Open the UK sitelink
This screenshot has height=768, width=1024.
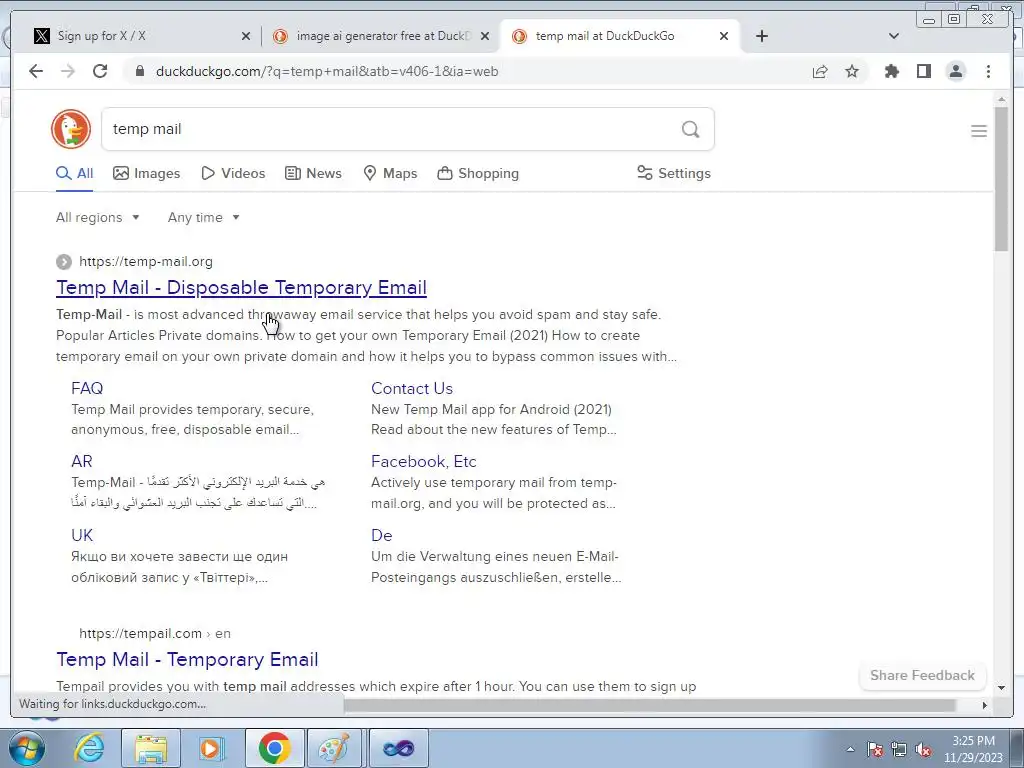pos(82,535)
